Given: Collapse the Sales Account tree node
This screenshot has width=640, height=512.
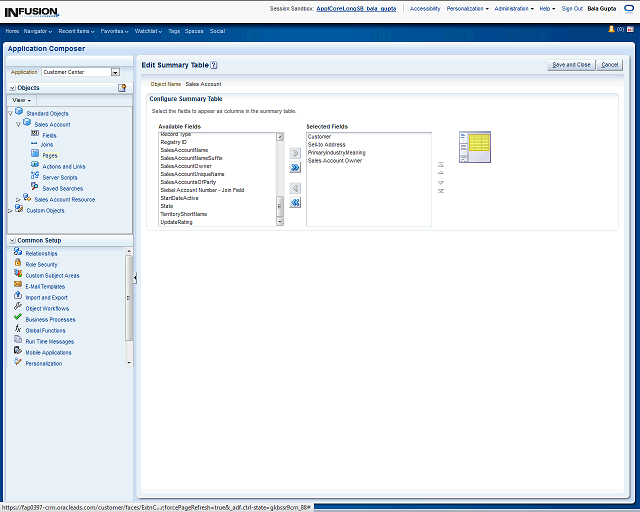Looking at the screenshot, I should pyautogui.click(x=18, y=124).
